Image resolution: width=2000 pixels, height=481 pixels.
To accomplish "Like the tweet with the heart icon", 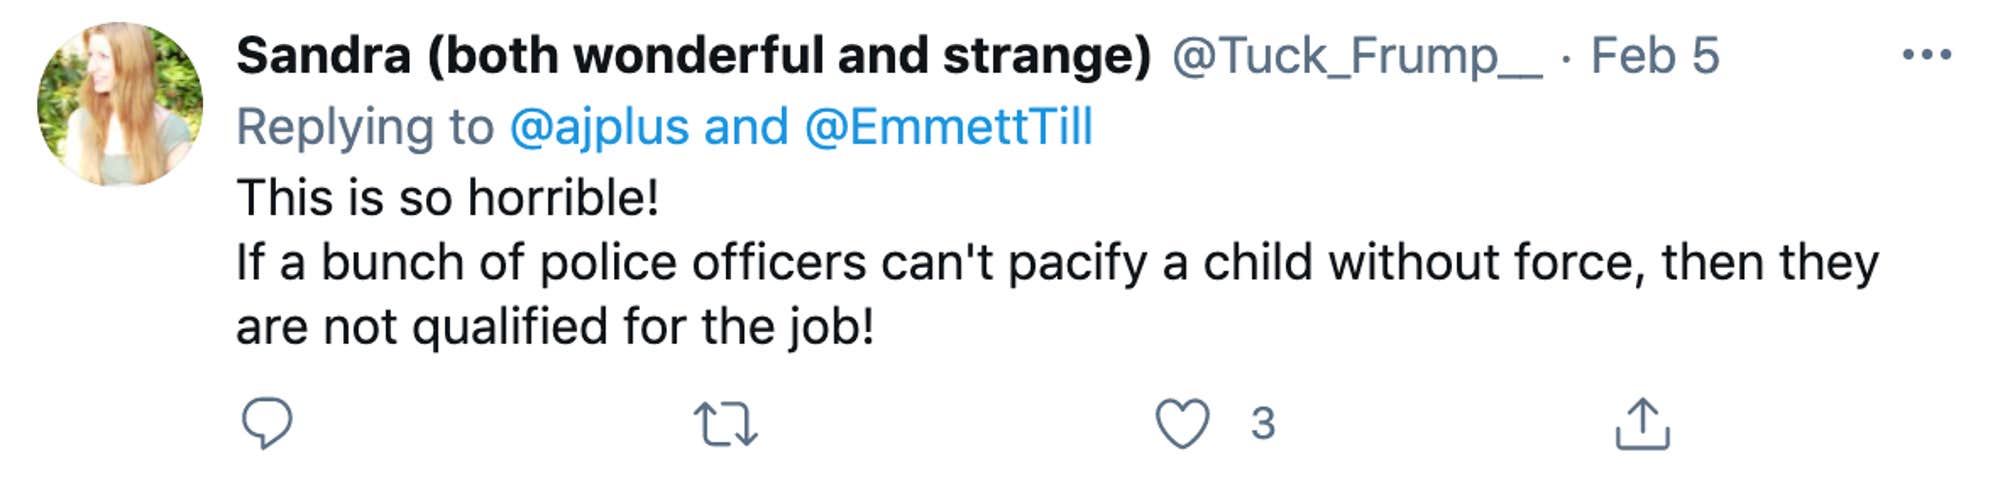I will pyautogui.click(x=1182, y=423).
